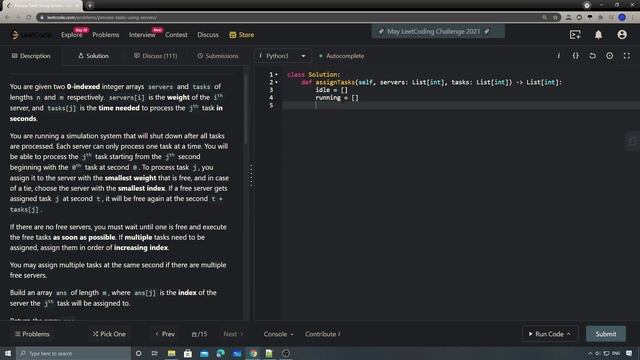Click the panel divider drag handle

[251, 176]
